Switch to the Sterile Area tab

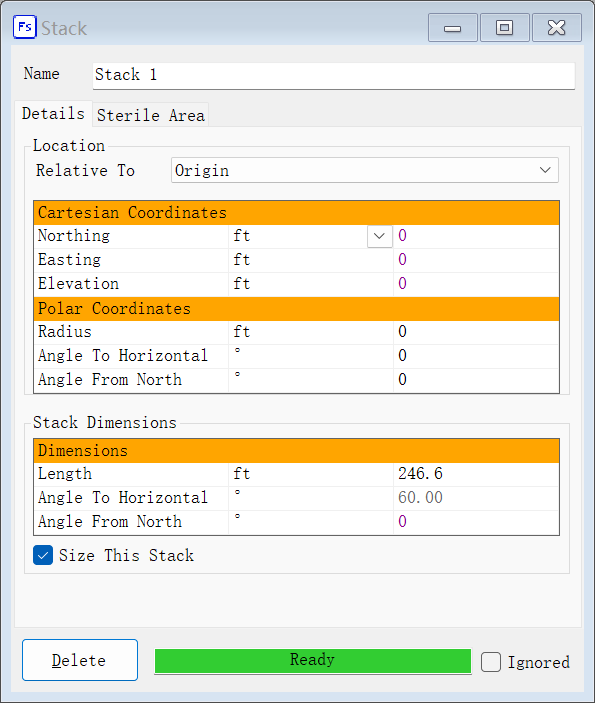coord(151,115)
